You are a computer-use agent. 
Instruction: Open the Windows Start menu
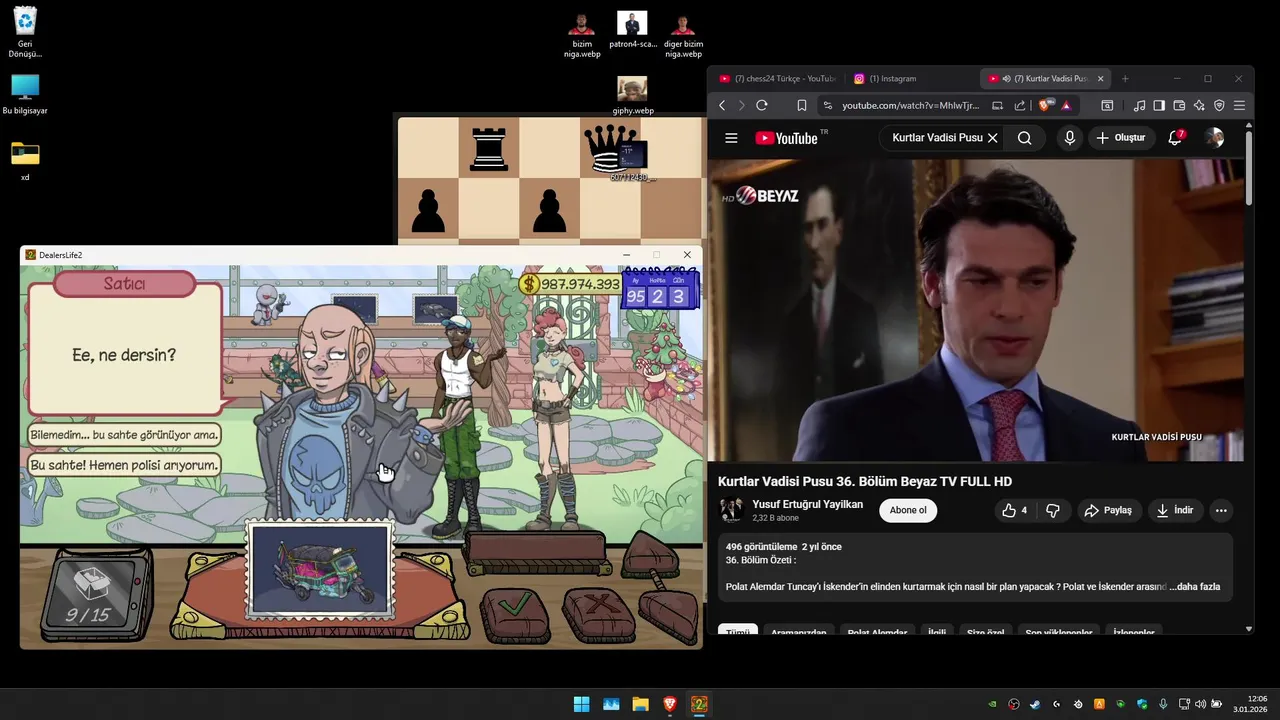pos(581,704)
